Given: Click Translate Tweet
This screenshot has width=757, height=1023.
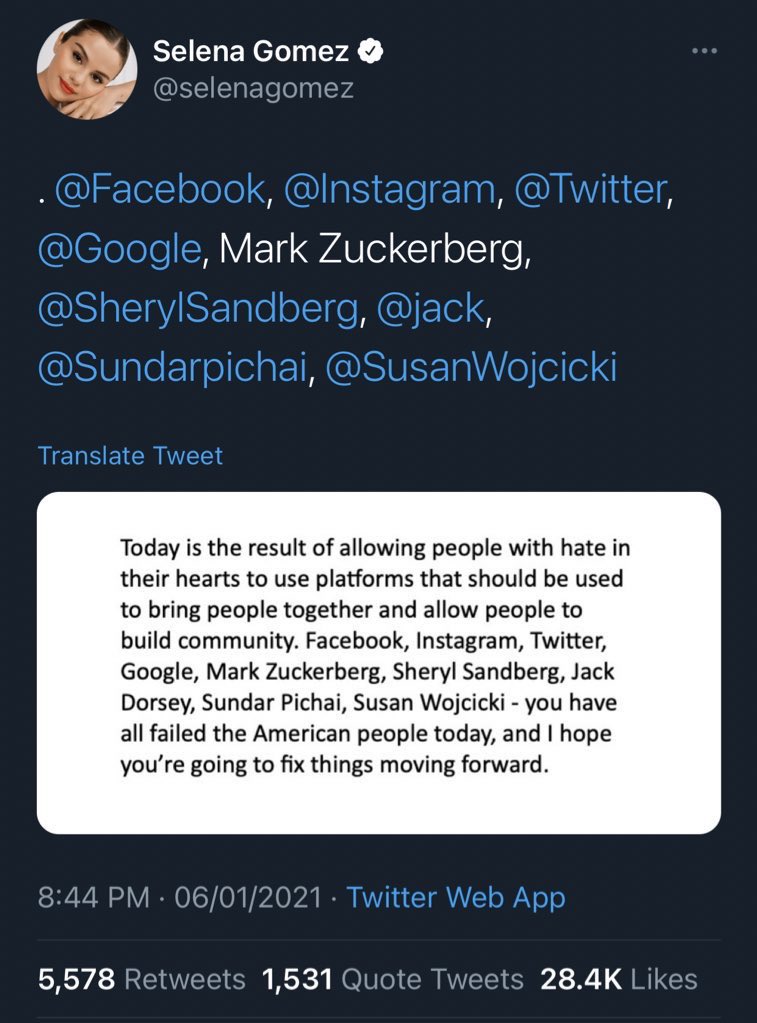Looking at the screenshot, I should 130,455.
